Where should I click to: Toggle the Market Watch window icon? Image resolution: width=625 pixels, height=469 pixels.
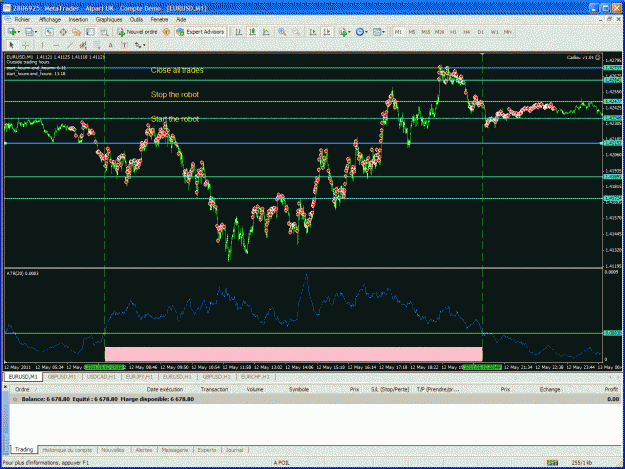tap(49, 32)
